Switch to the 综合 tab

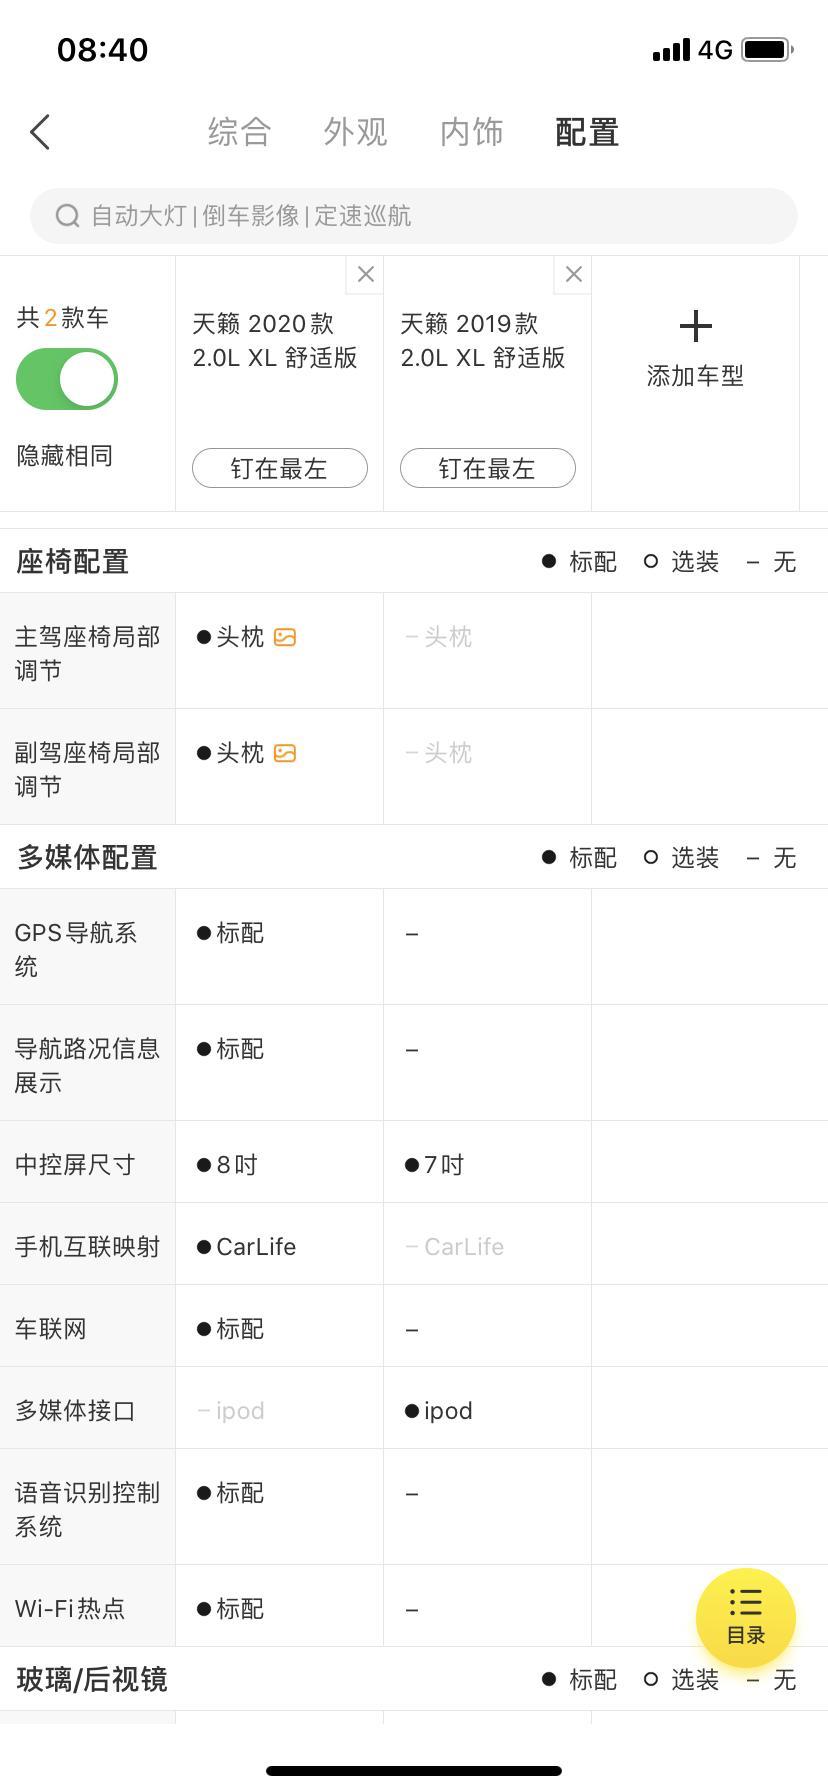[x=239, y=132]
